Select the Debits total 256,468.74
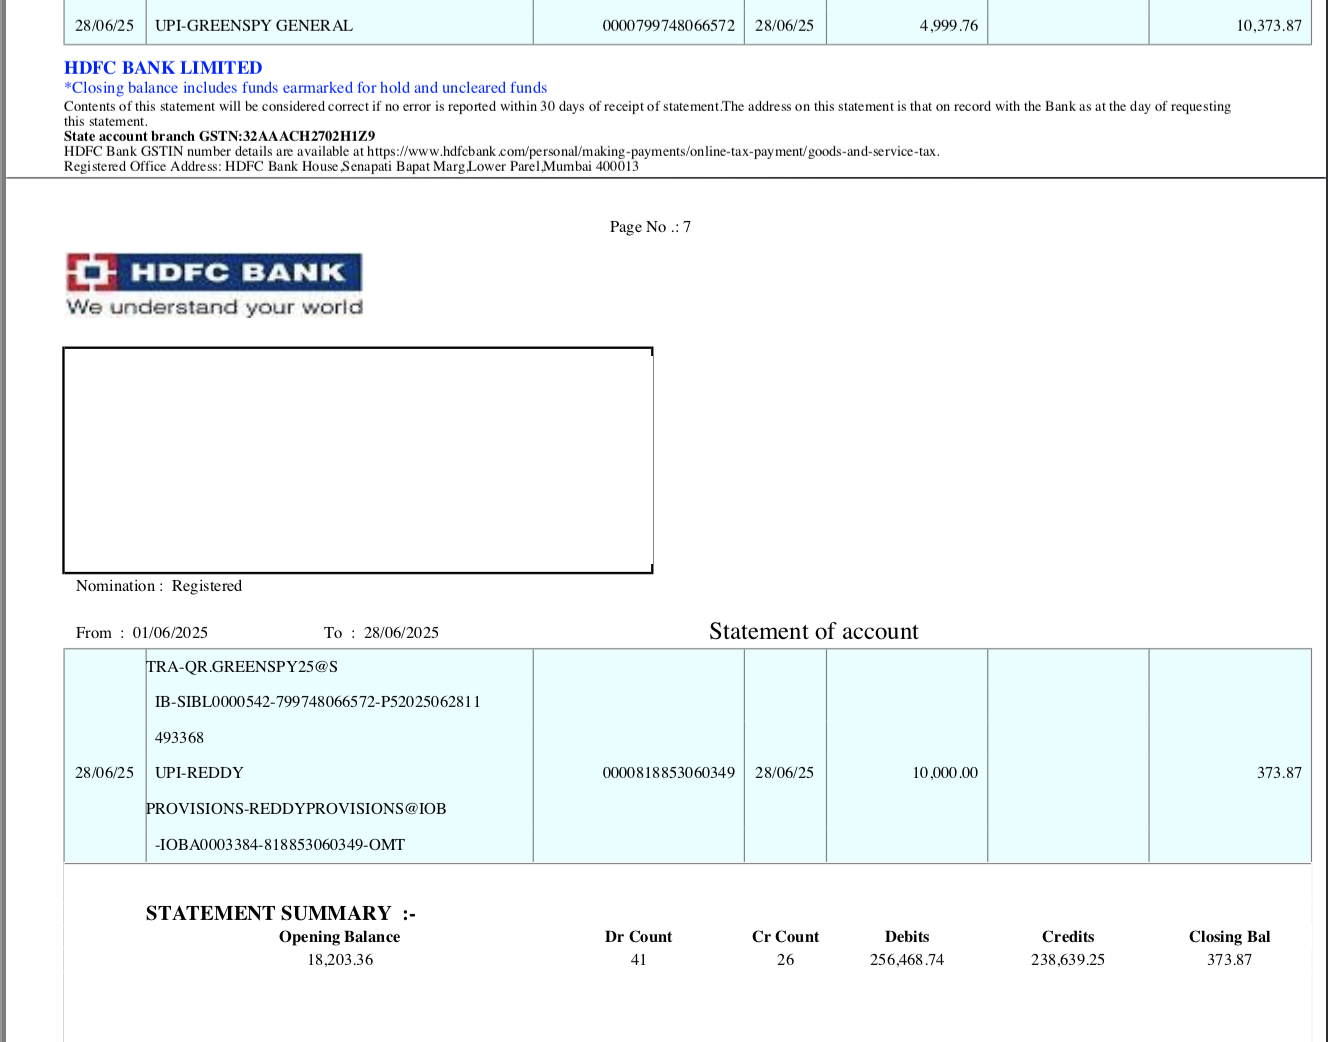This screenshot has width=1328, height=1042. [x=907, y=960]
